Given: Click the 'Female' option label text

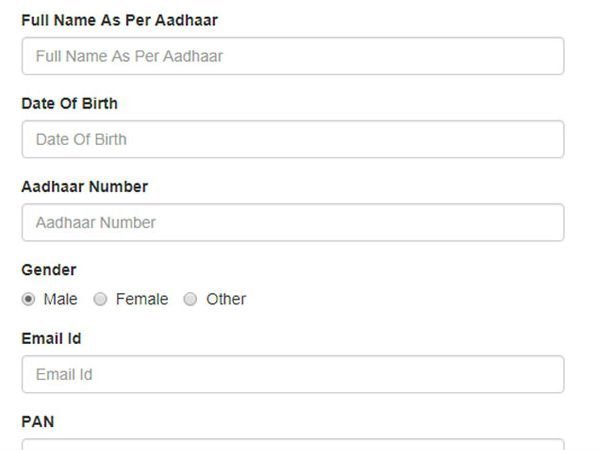Looking at the screenshot, I should tap(142, 299).
